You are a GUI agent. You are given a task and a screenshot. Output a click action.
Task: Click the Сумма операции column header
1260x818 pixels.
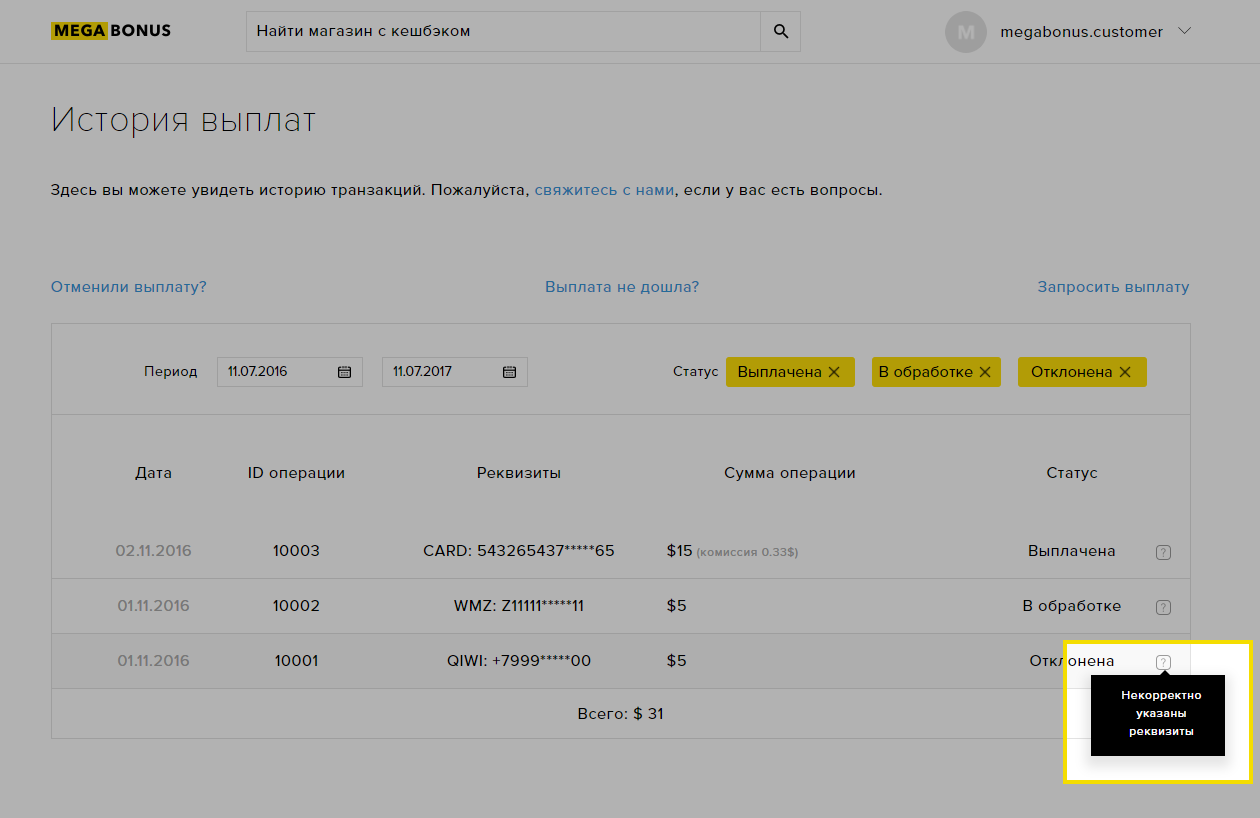click(790, 473)
